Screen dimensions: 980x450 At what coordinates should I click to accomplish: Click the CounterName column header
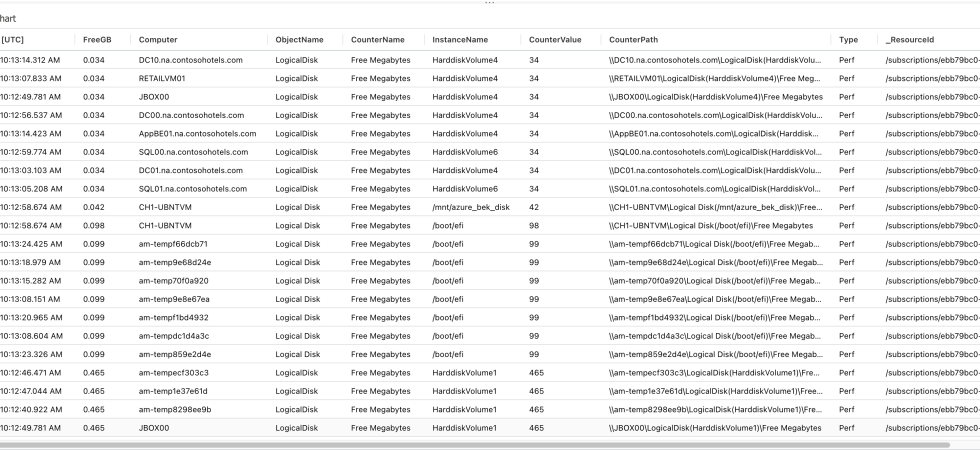378,39
